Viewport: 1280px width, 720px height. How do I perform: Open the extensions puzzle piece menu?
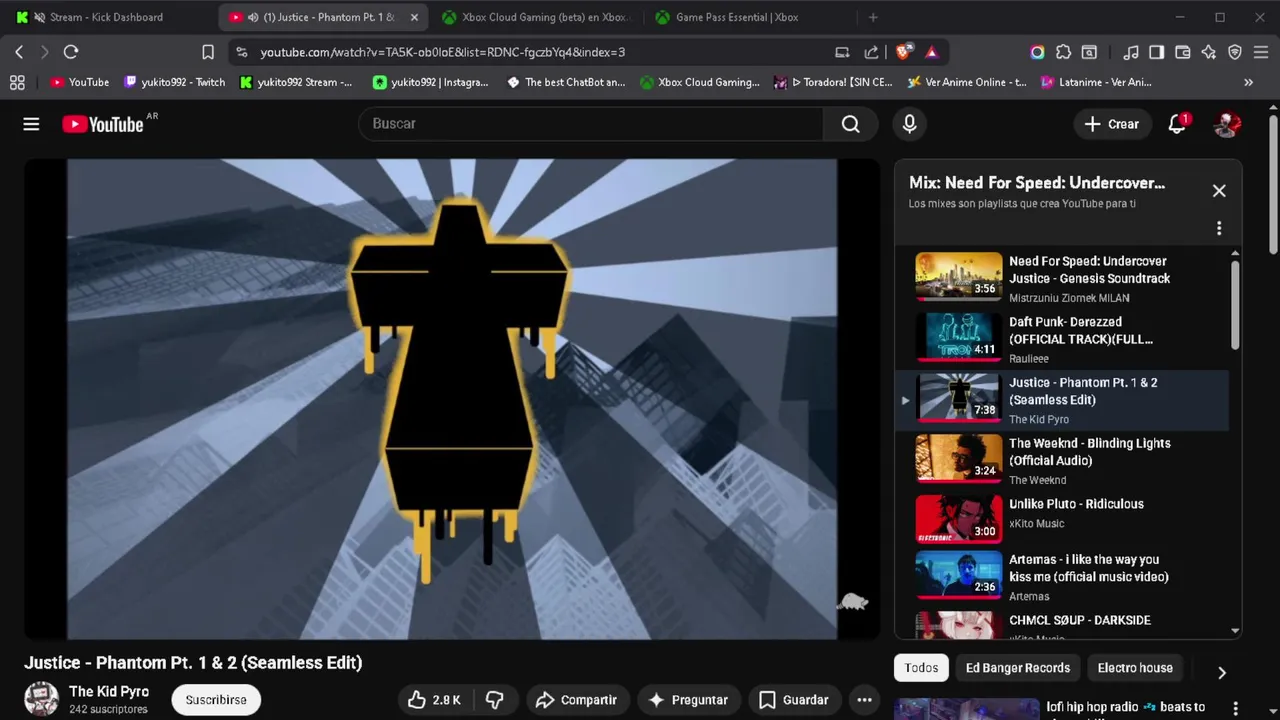[1063, 52]
